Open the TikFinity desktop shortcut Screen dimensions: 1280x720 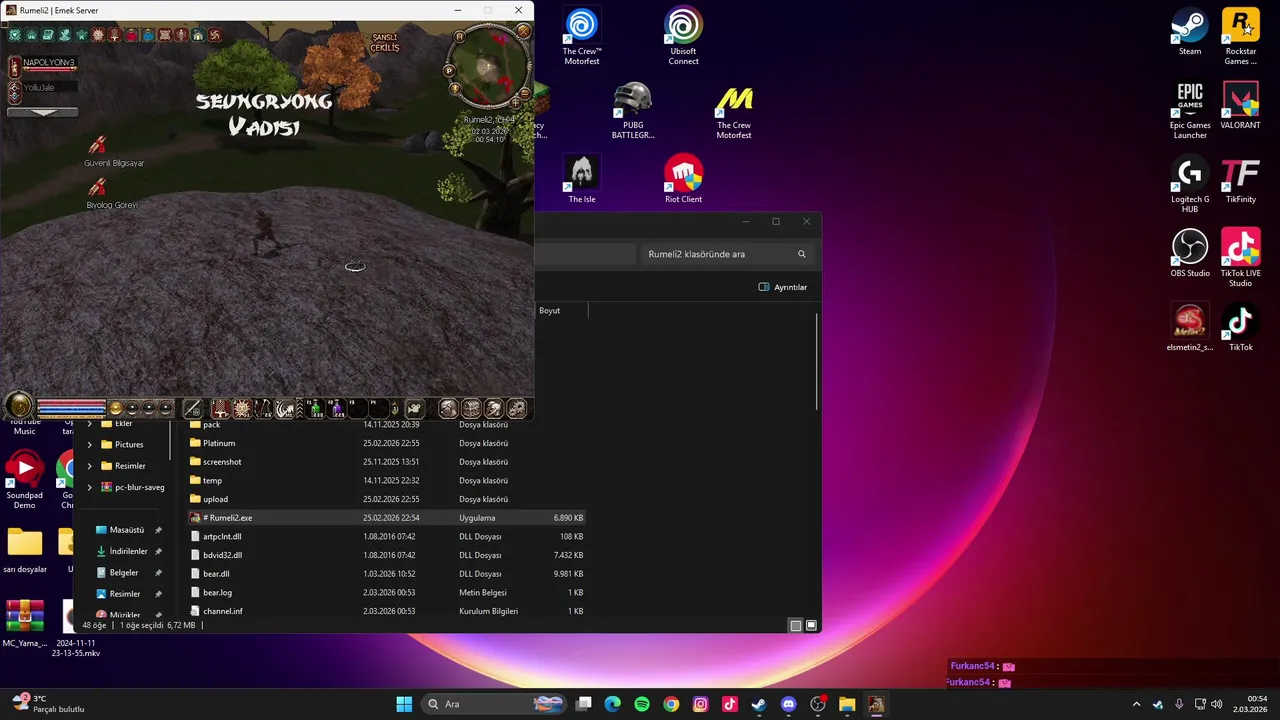click(1240, 180)
